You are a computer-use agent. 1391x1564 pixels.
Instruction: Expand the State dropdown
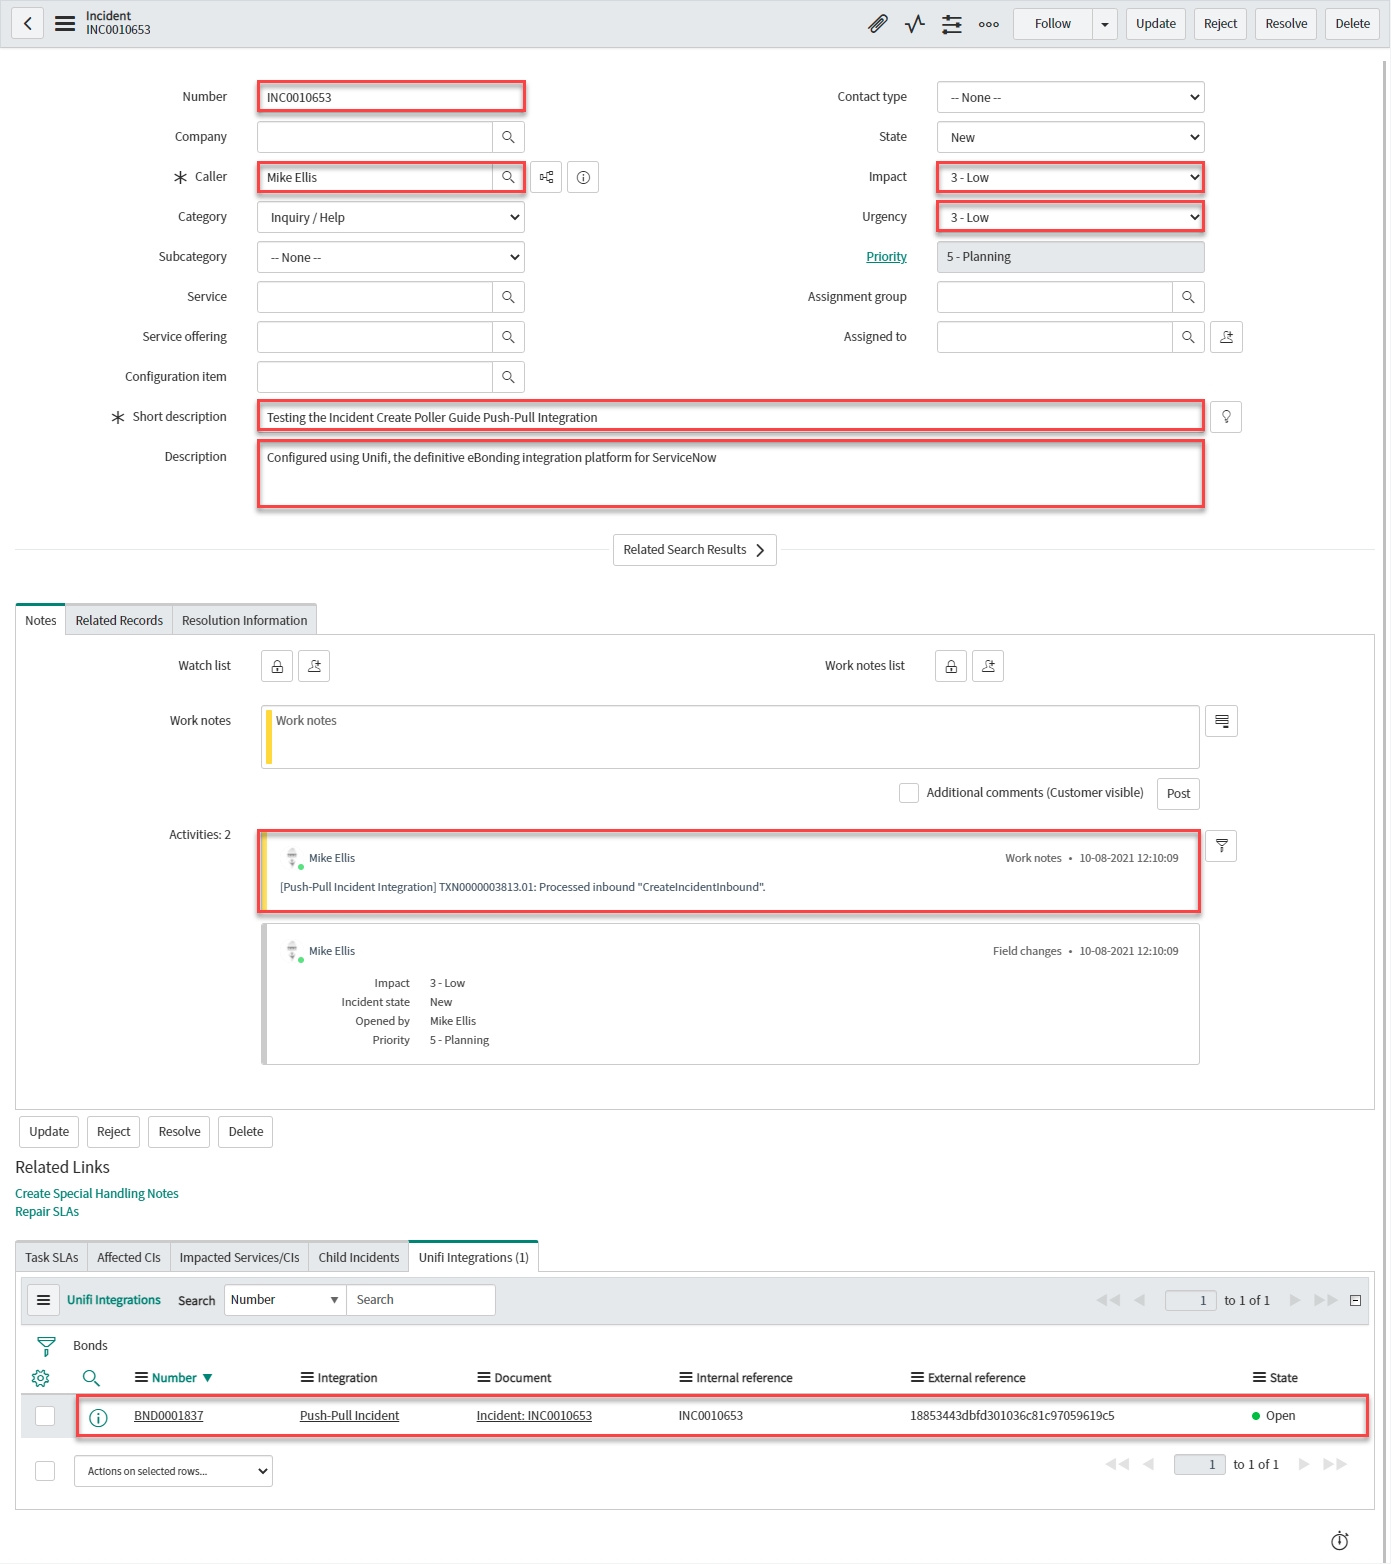point(1070,137)
